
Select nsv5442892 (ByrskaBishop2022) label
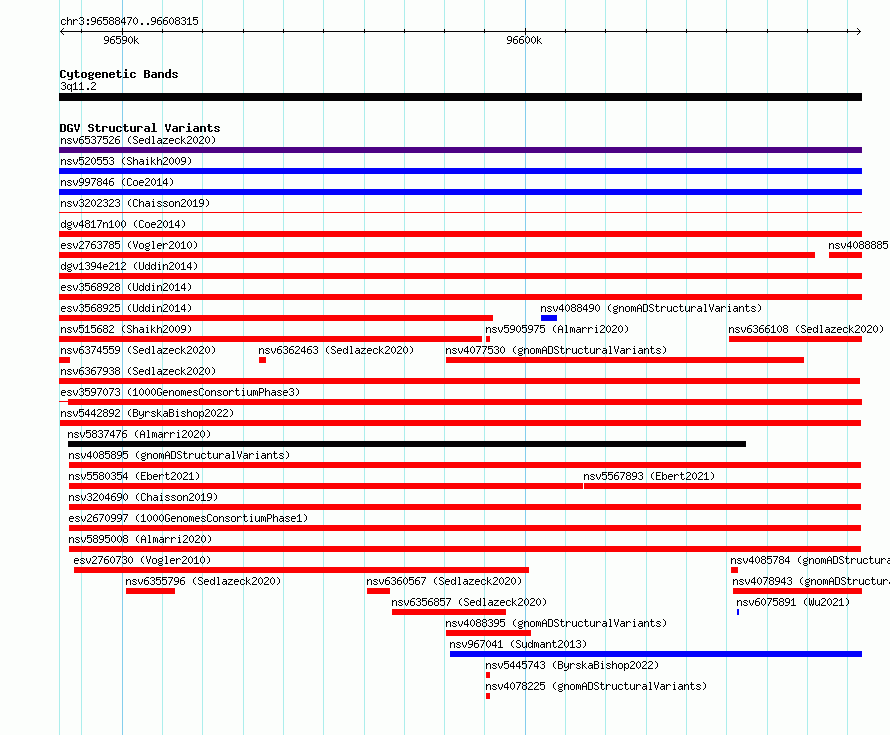click(x=147, y=413)
